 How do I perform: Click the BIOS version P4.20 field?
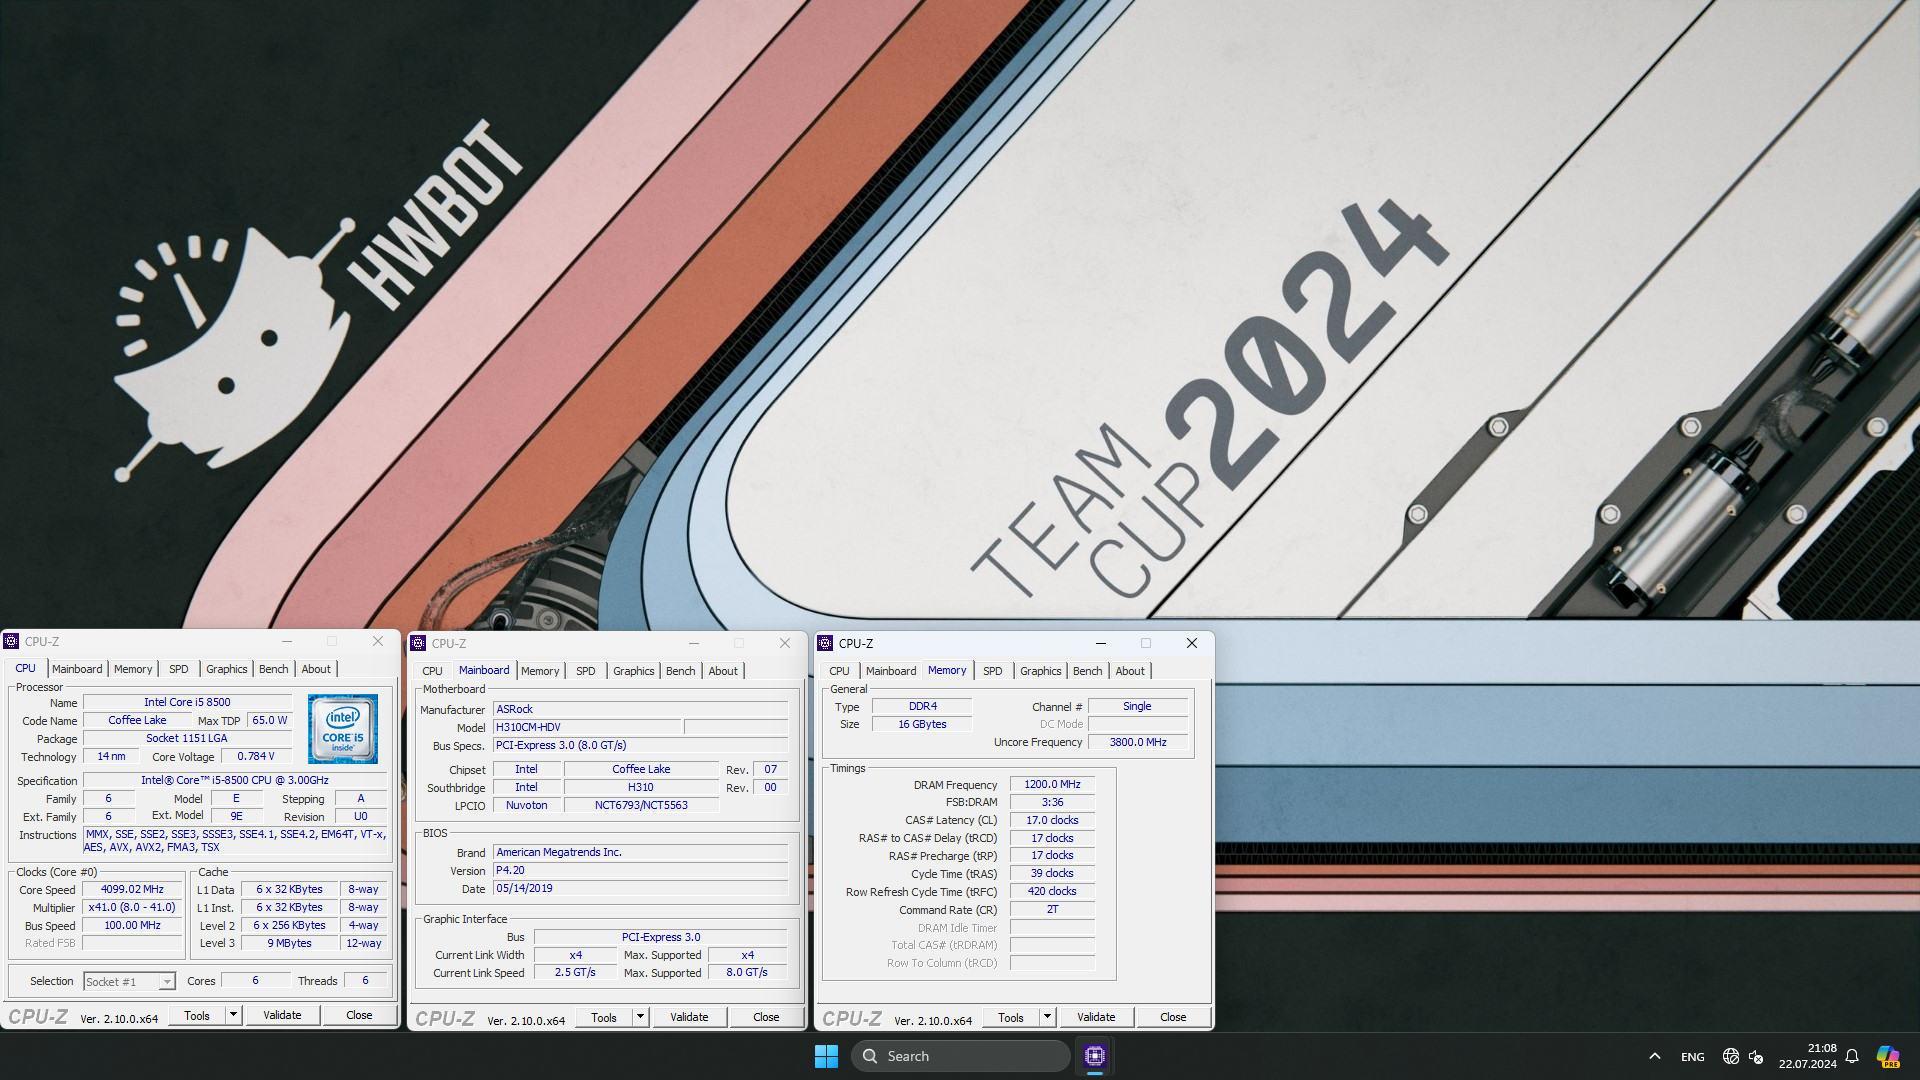click(x=640, y=870)
